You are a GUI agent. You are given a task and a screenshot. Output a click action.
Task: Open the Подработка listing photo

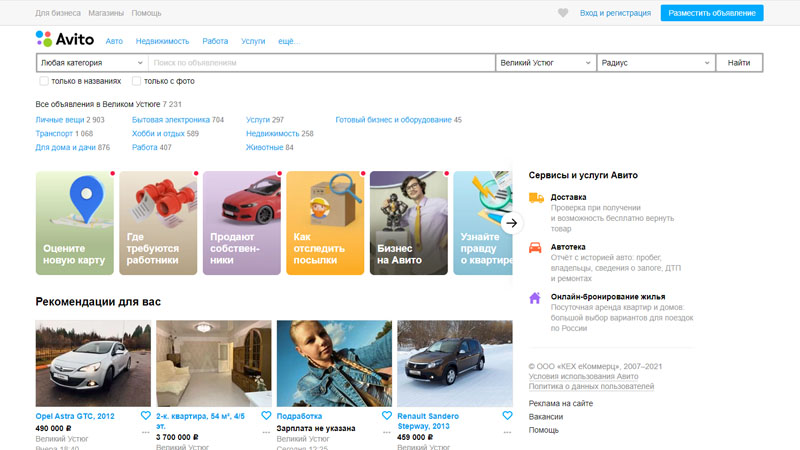[334, 363]
